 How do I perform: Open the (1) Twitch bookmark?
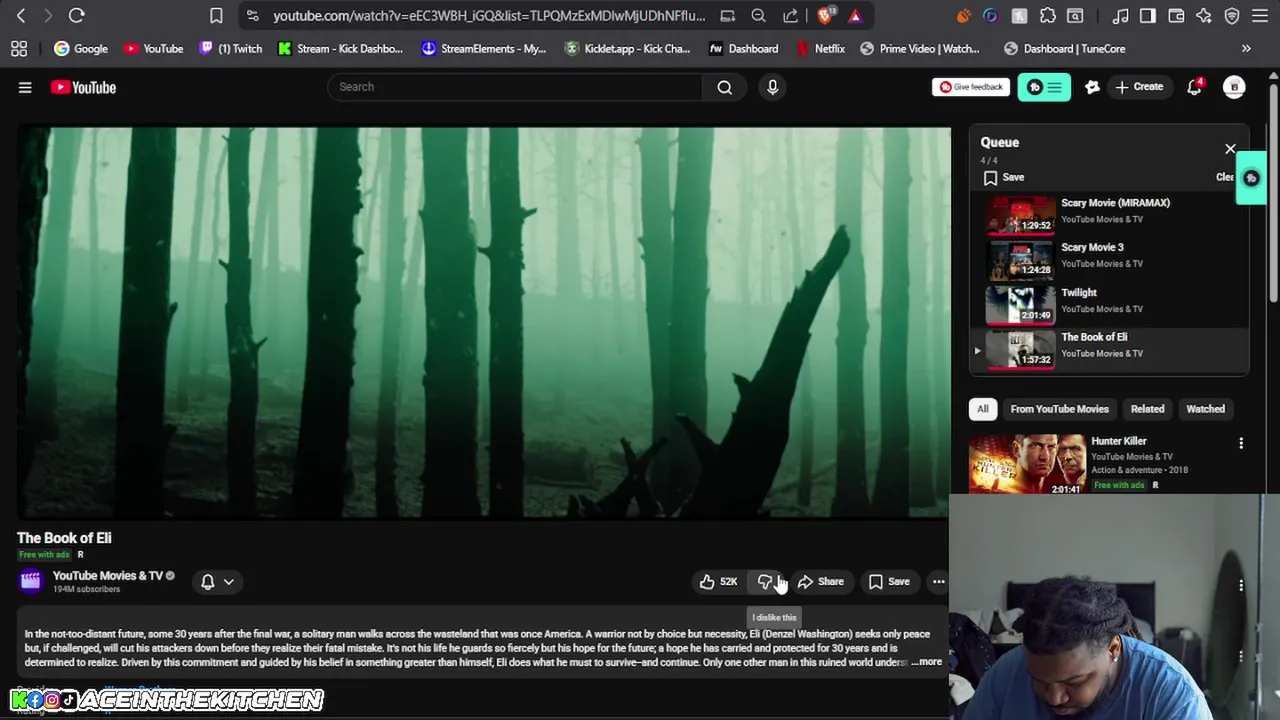(231, 48)
